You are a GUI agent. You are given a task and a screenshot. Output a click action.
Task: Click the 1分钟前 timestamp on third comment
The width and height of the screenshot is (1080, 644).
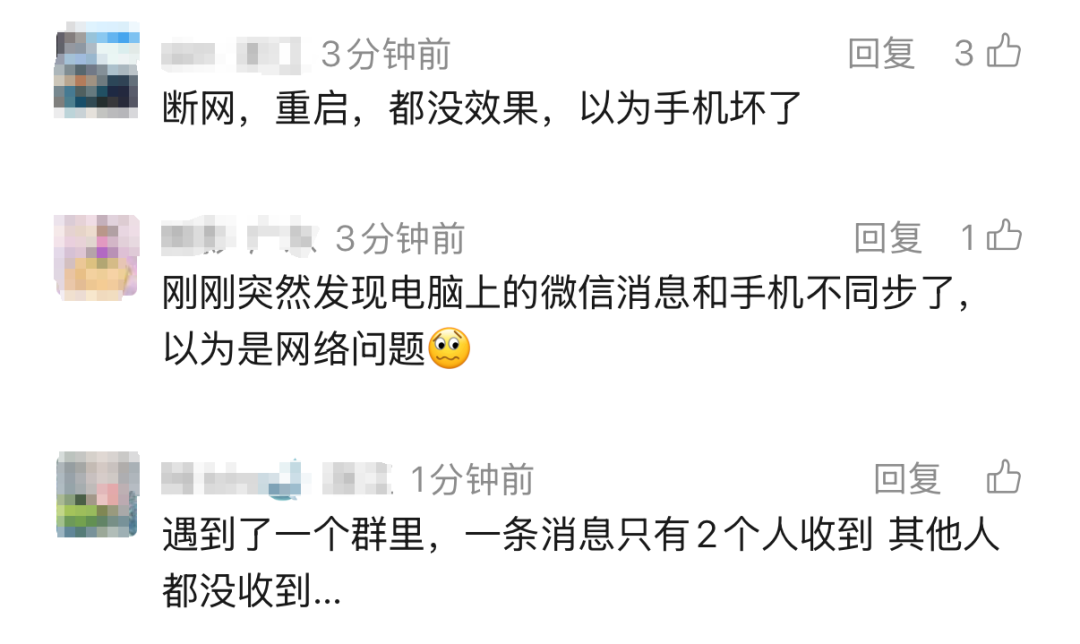coord(472,479)
